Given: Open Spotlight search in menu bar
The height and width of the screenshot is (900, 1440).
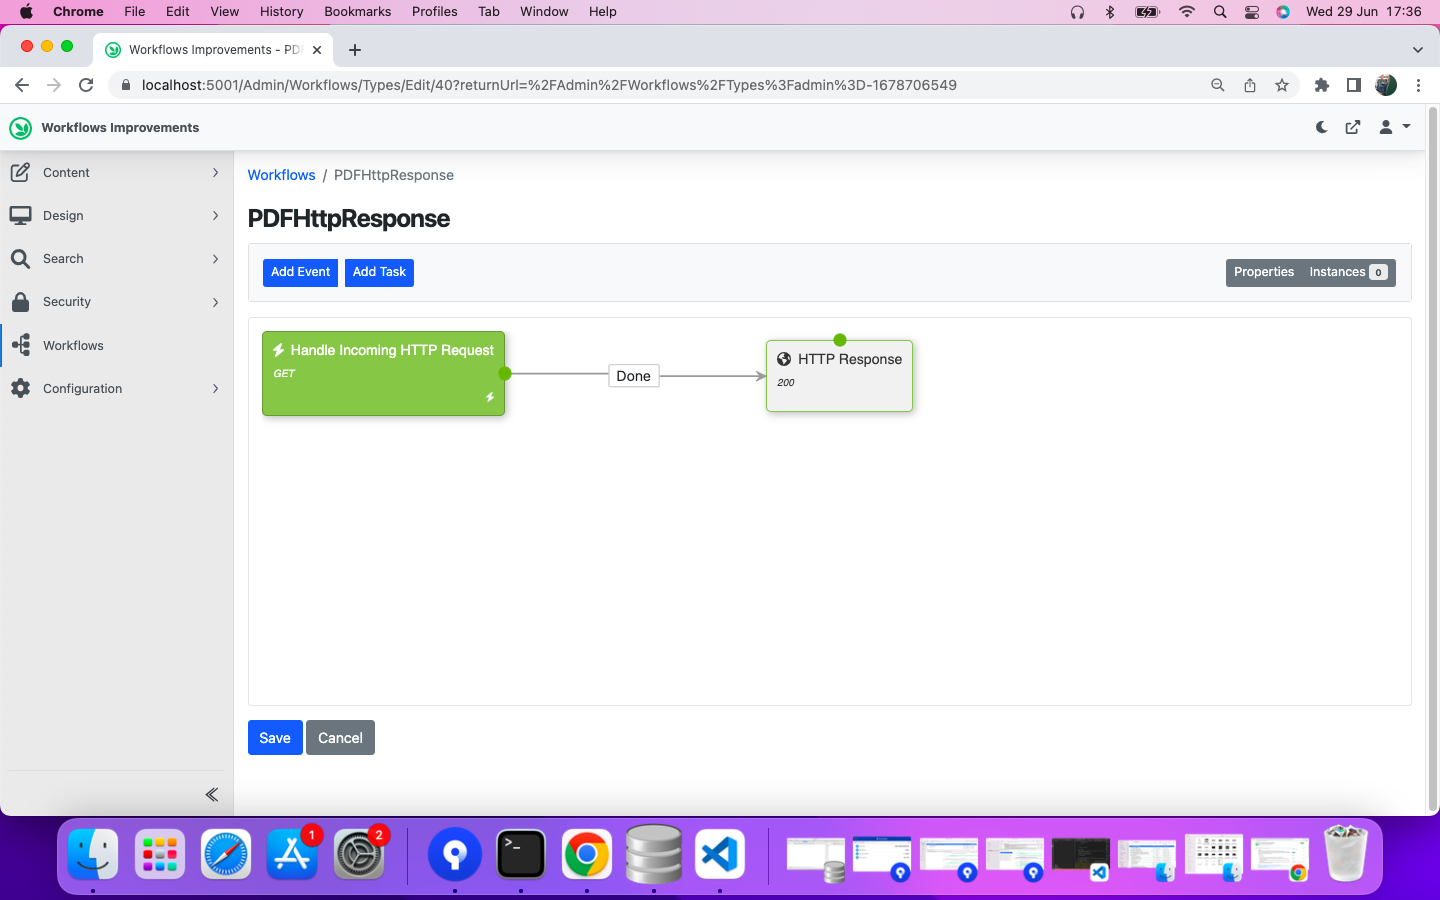Looking at the screenshot, I should tap(1220, 12).
